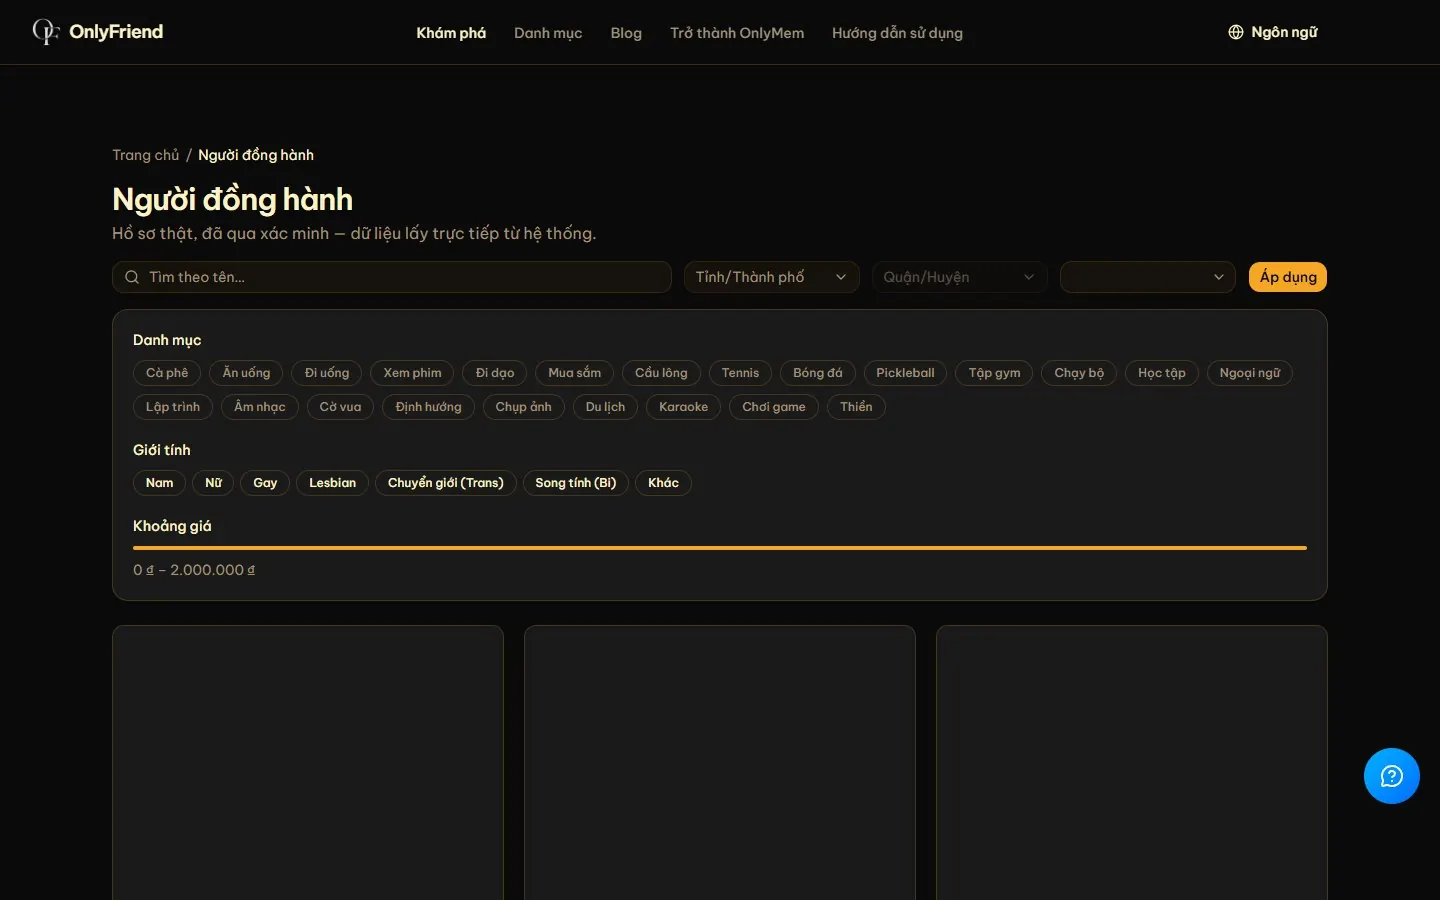Choose the Chạy bộ category chip
Viewport: 1440px width, 900px height.
[x=1079, y=373]
